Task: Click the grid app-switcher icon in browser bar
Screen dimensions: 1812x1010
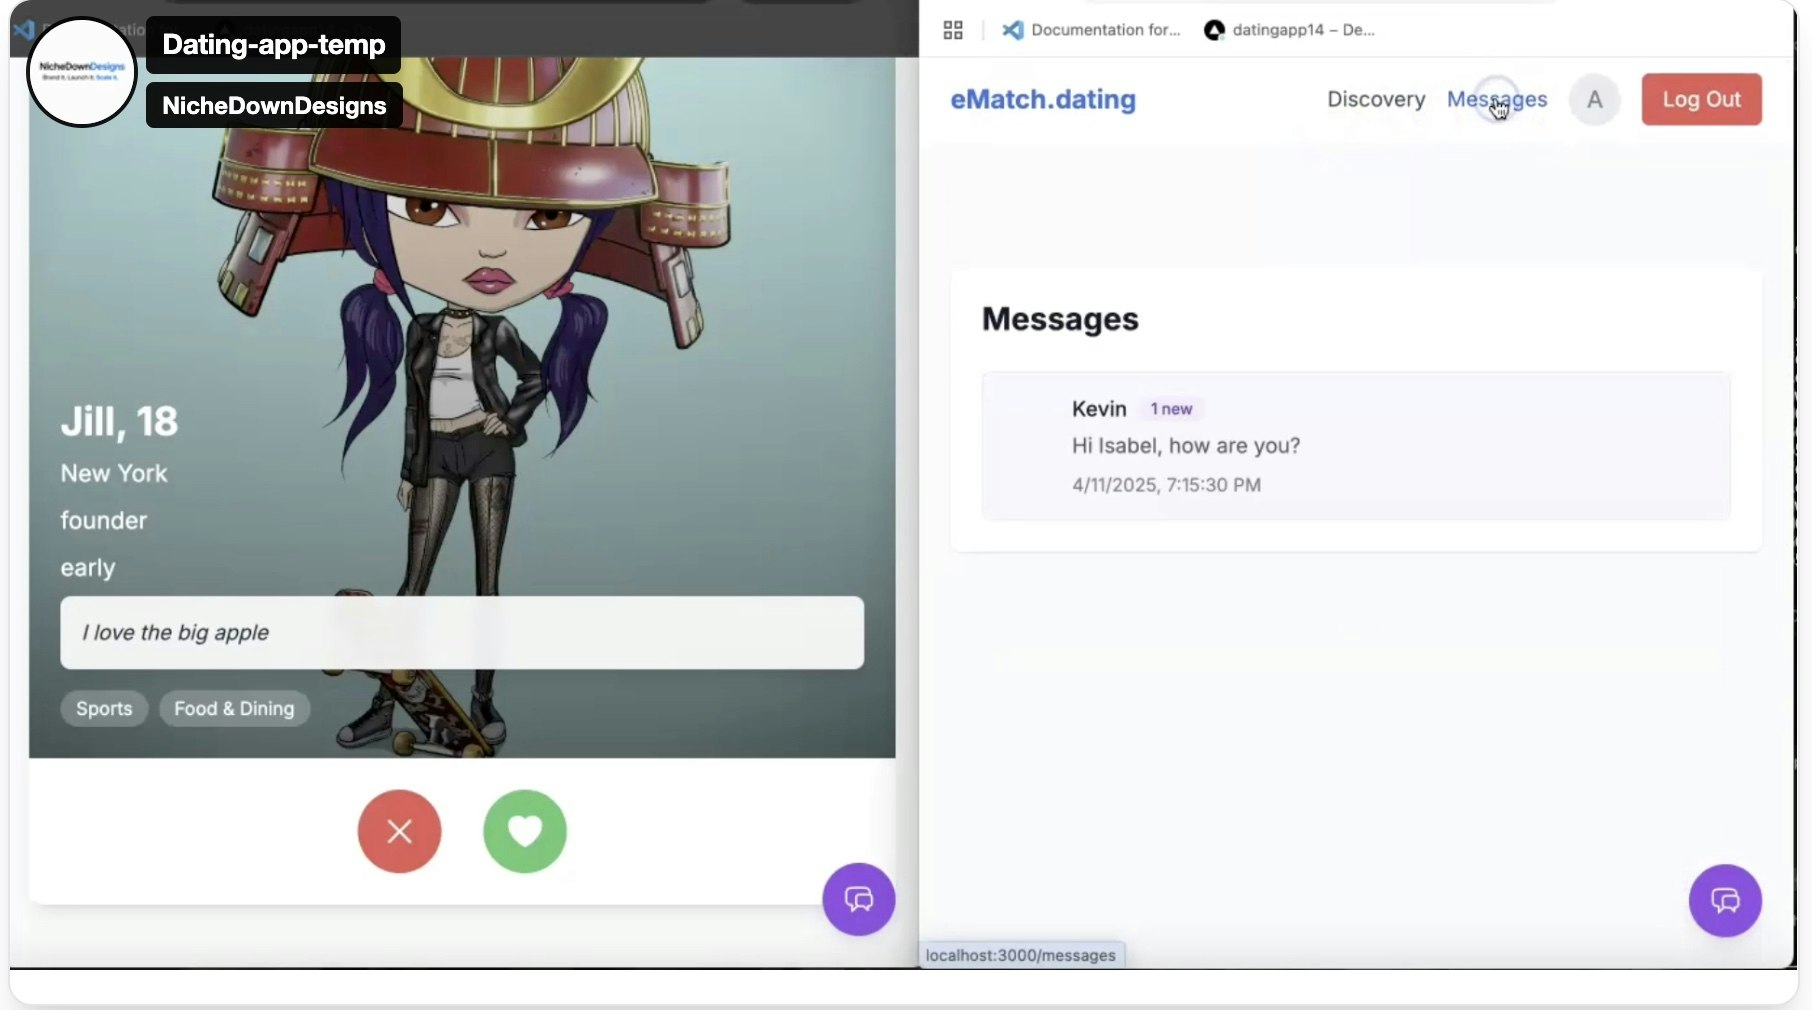Action: pyautogui.click(x=952, y=30)
